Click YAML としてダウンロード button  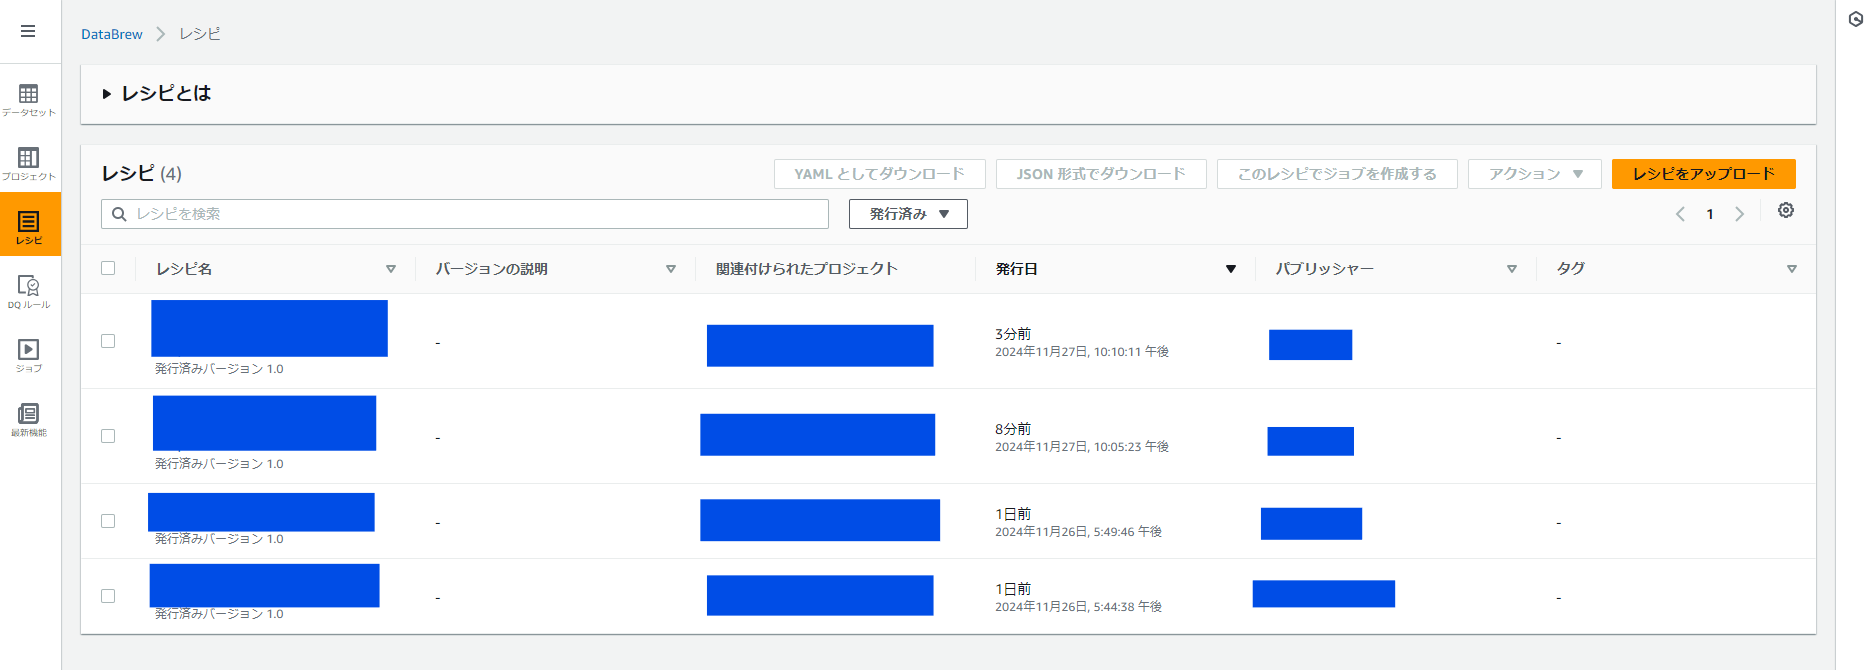879,174
